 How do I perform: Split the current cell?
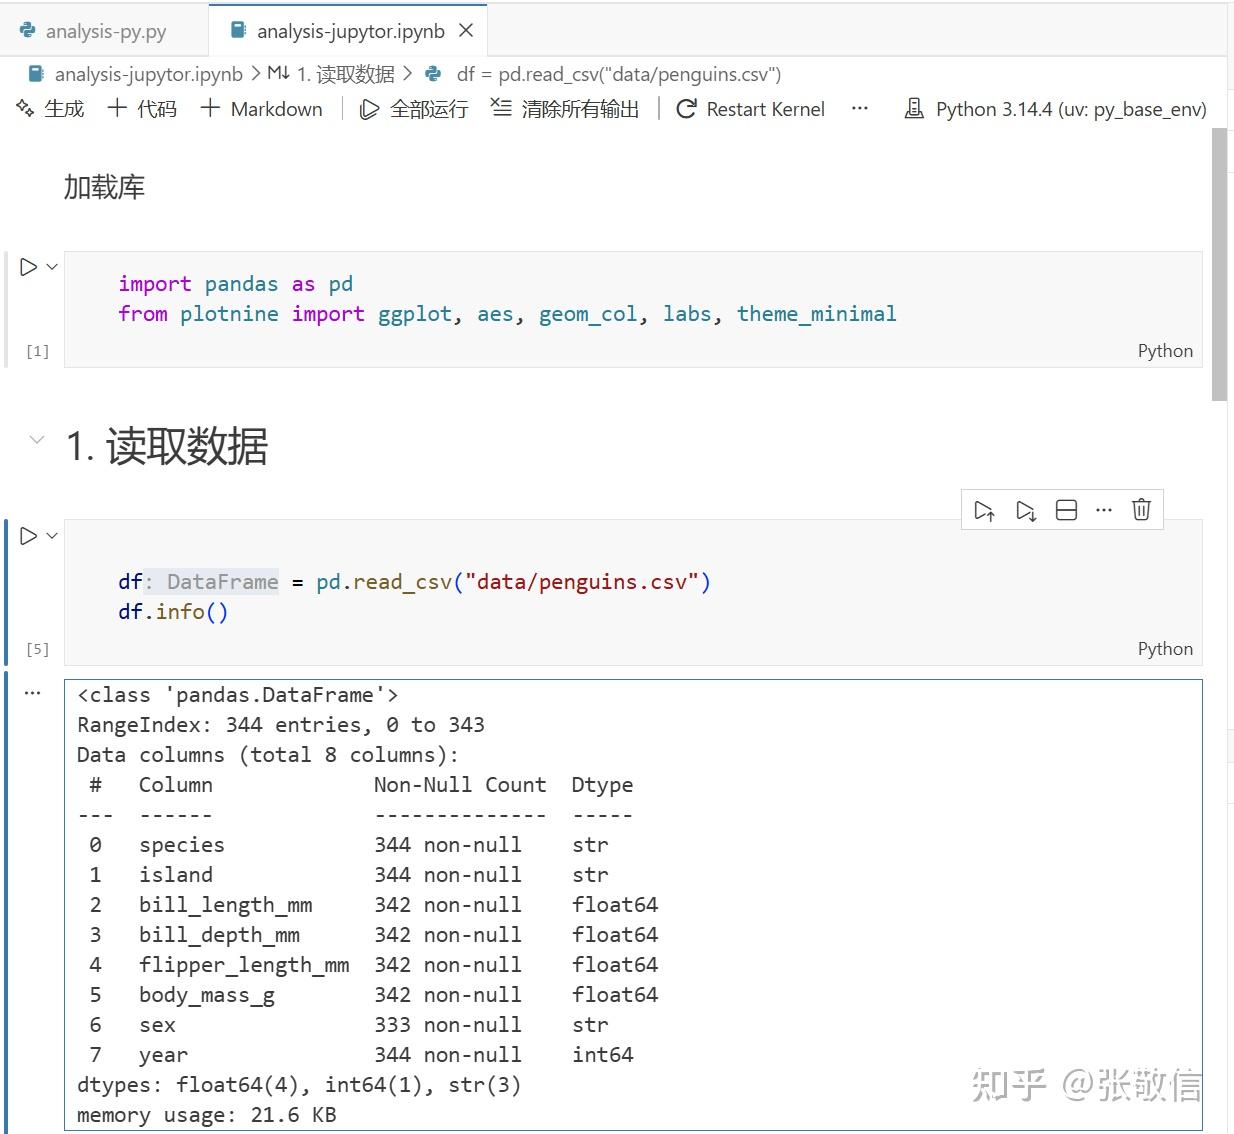click(x=1067, y=510)
